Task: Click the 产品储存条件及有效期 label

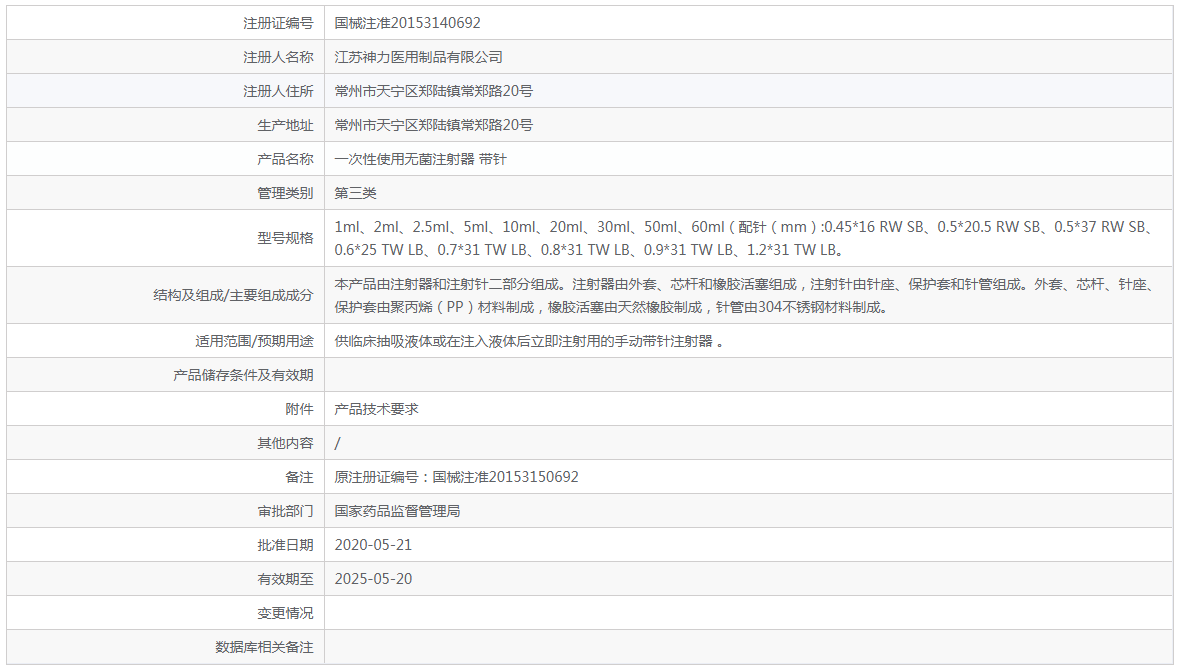Action: tap(243, 375)
